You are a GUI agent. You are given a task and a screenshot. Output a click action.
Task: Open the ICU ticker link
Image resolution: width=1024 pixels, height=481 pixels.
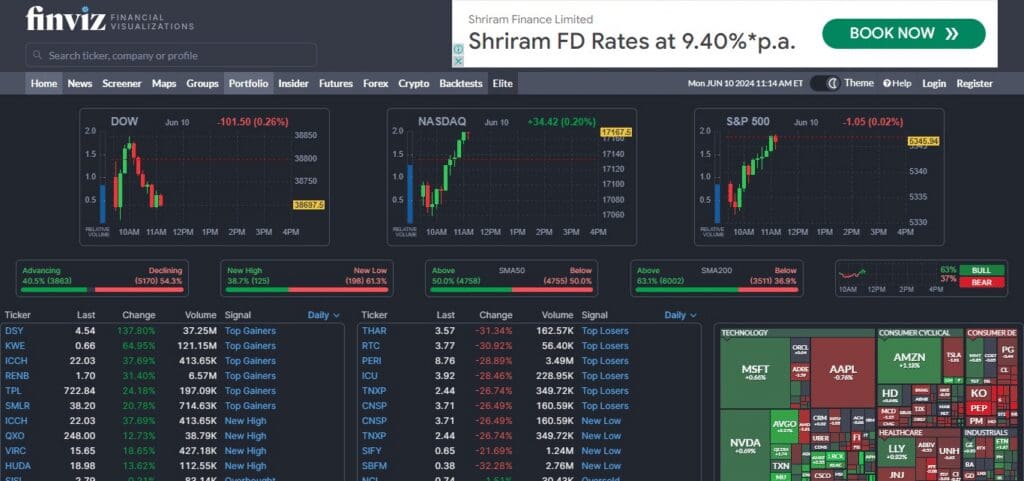[370, 376]
